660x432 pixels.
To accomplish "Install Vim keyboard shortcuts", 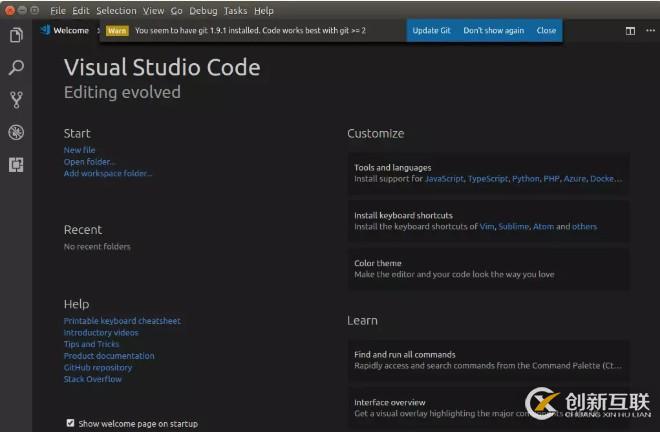I will [487, 227].
